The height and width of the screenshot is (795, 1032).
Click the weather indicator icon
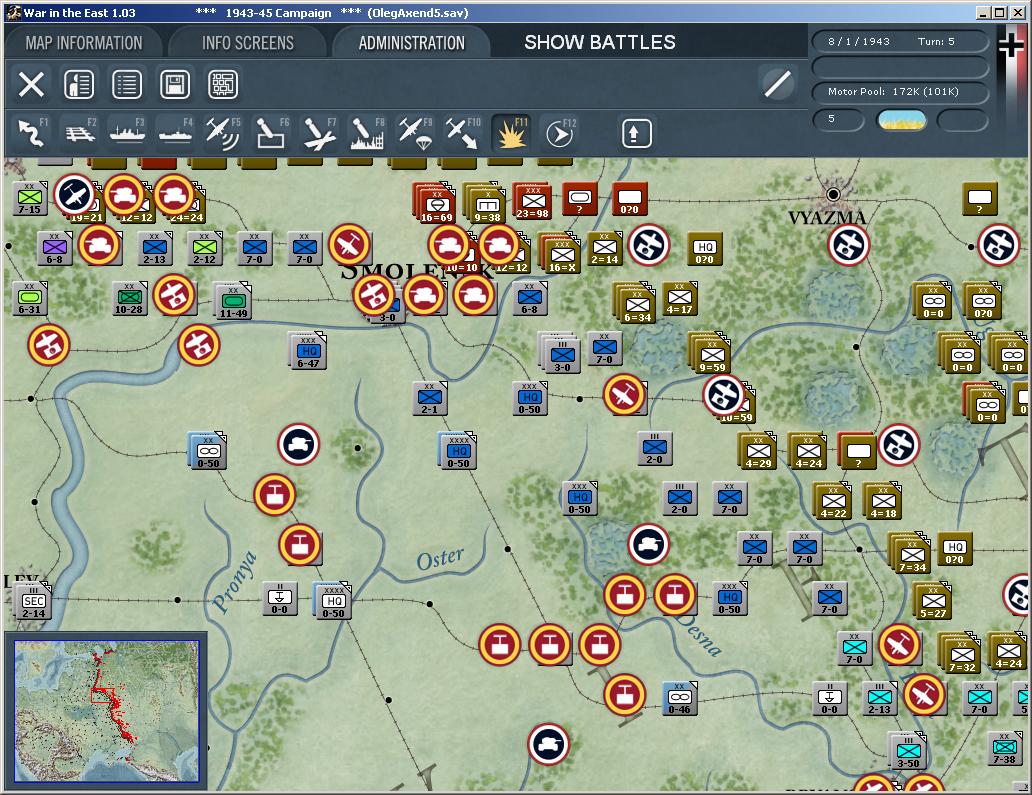click(902, 120)
